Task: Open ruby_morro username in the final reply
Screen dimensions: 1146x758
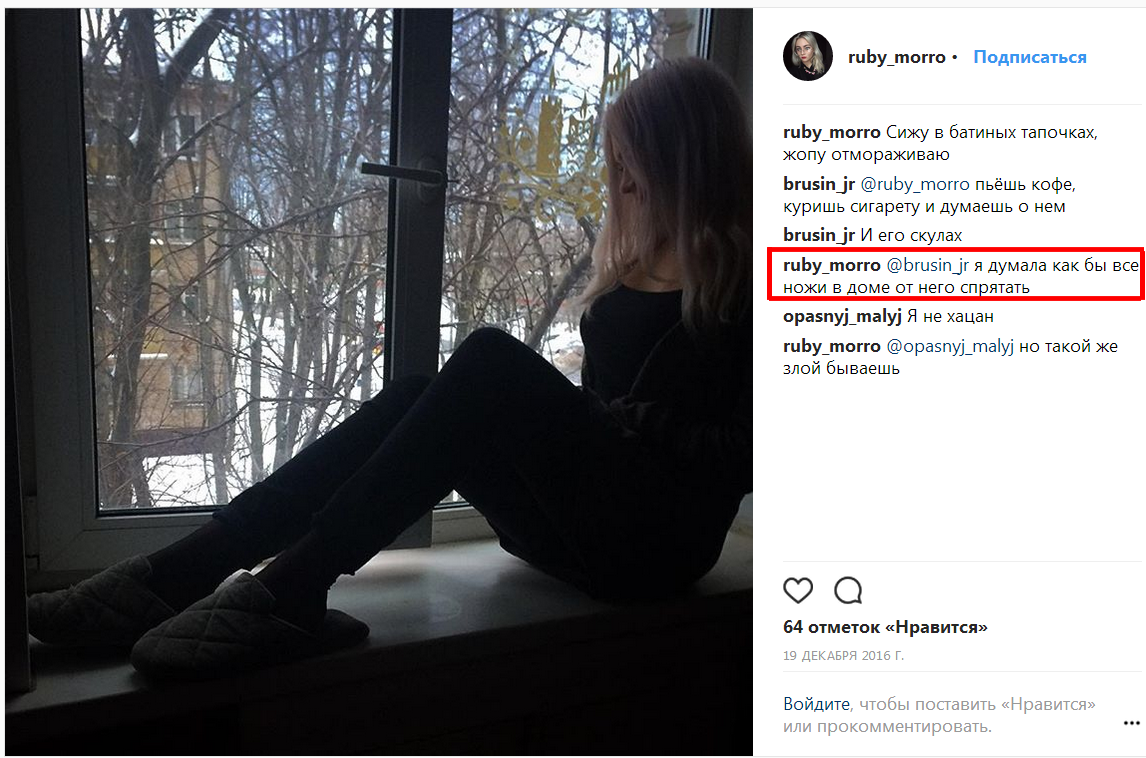Action: (832, 346)
